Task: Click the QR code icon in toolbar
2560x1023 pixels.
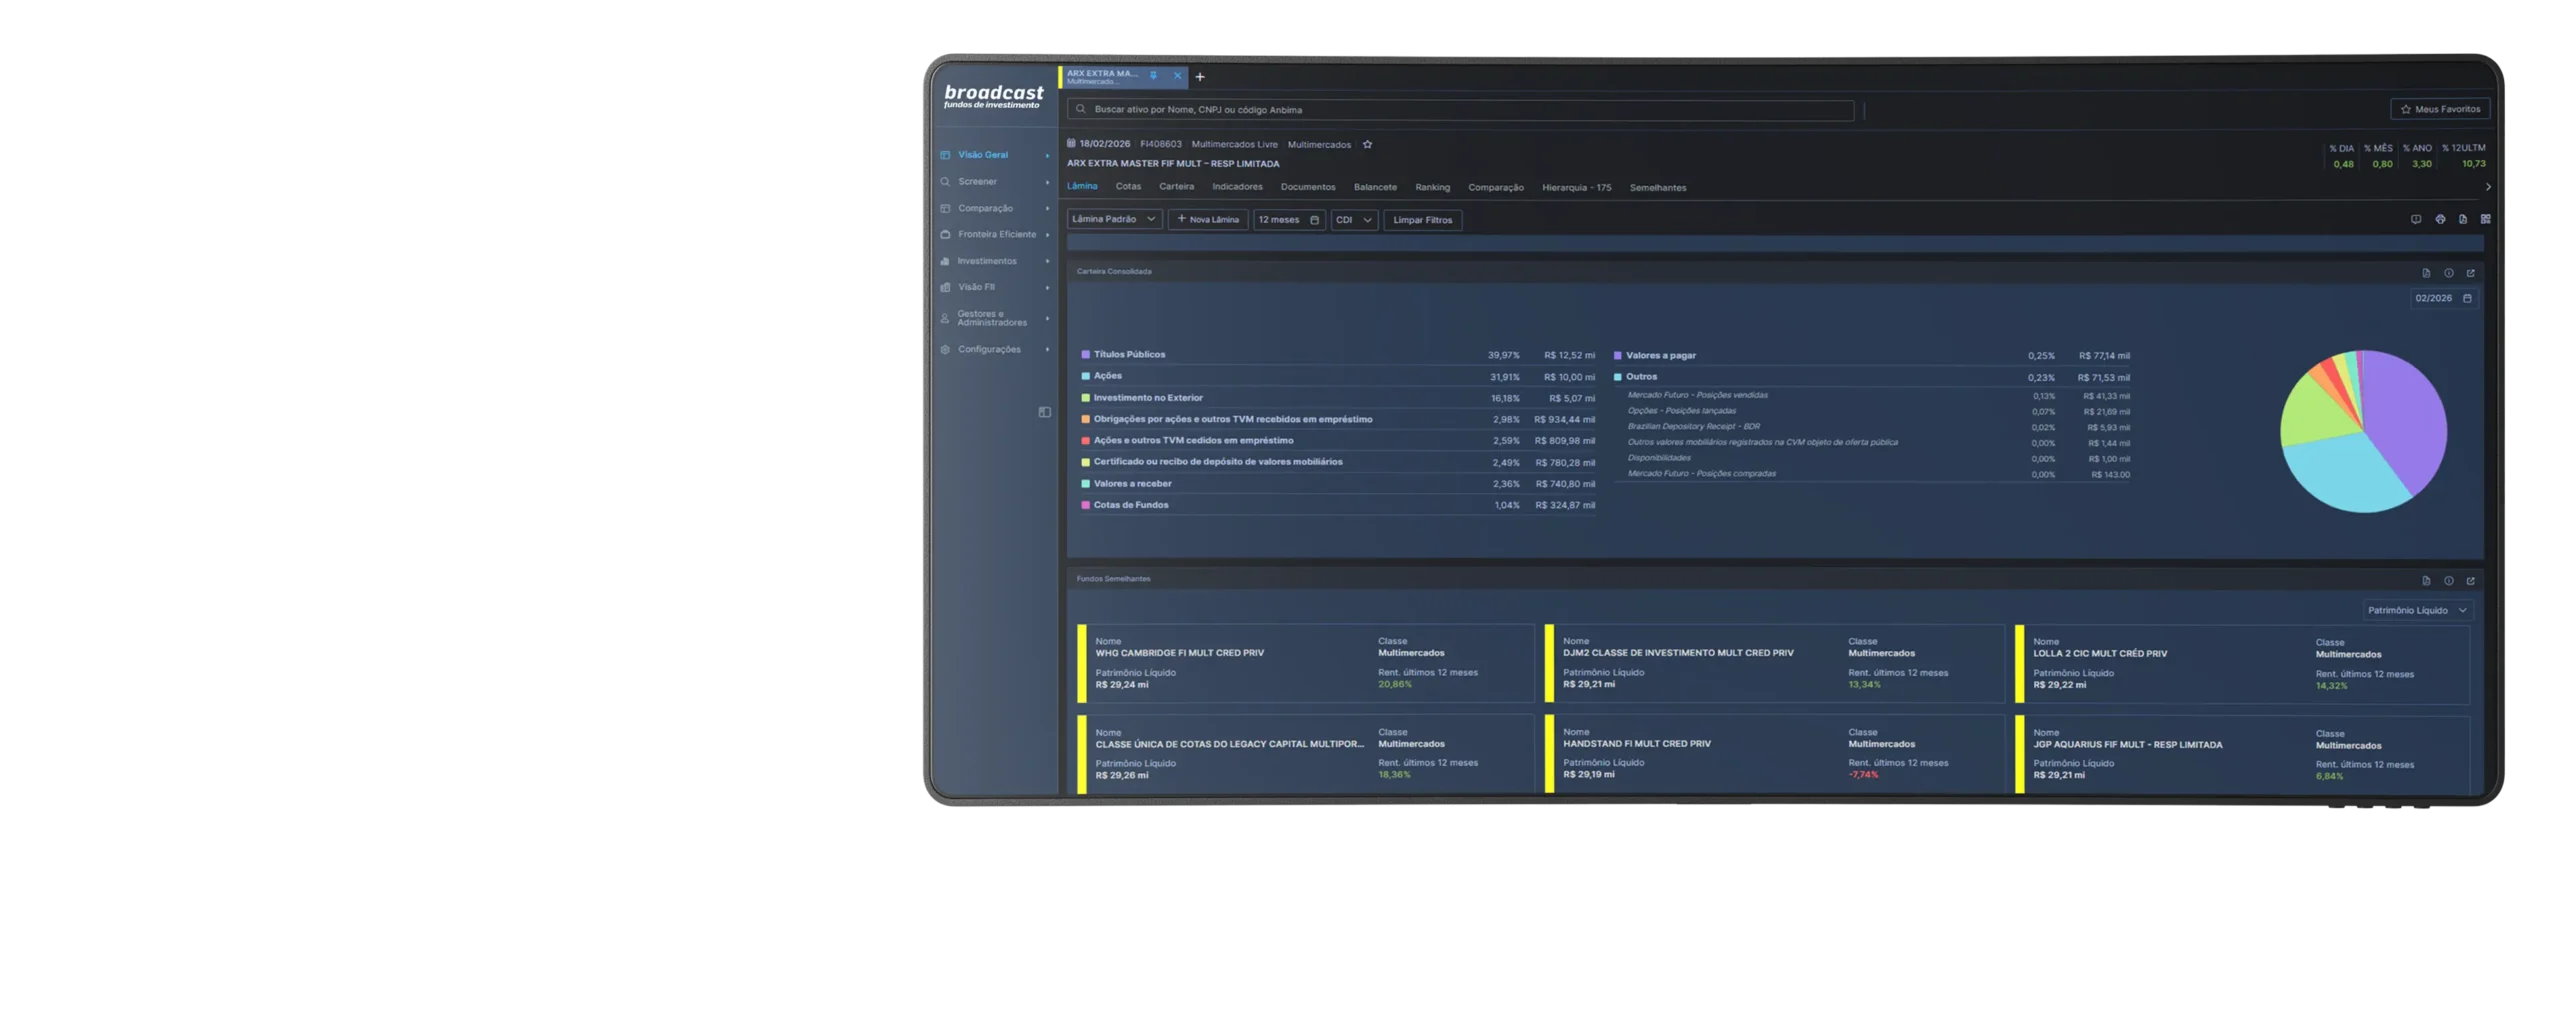Action: pos(2485,219)
